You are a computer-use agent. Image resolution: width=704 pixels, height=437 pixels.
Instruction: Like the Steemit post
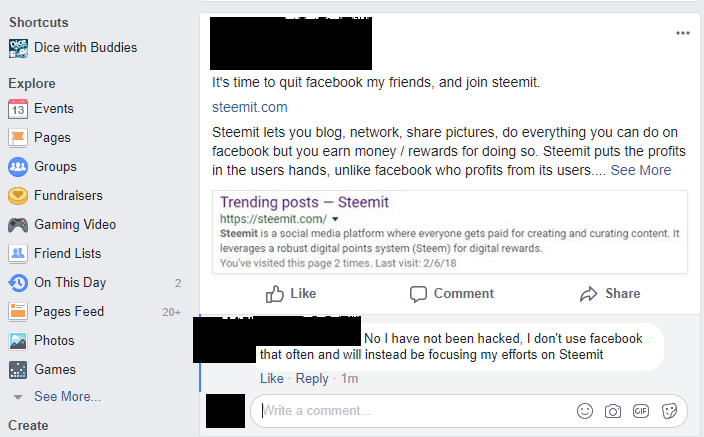pos(291,294)
